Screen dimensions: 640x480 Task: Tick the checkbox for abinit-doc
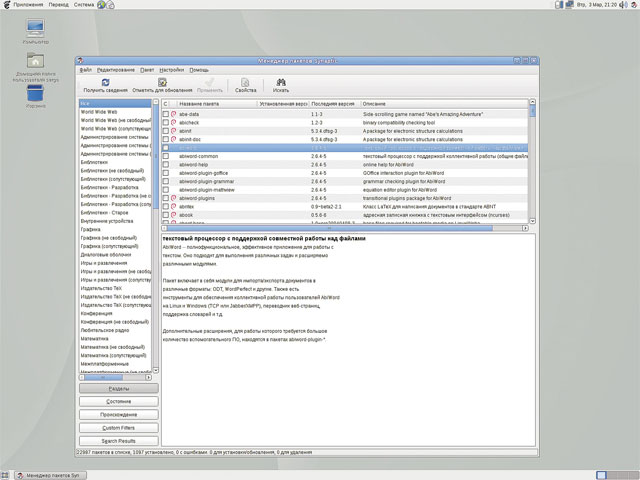point(166,139)
